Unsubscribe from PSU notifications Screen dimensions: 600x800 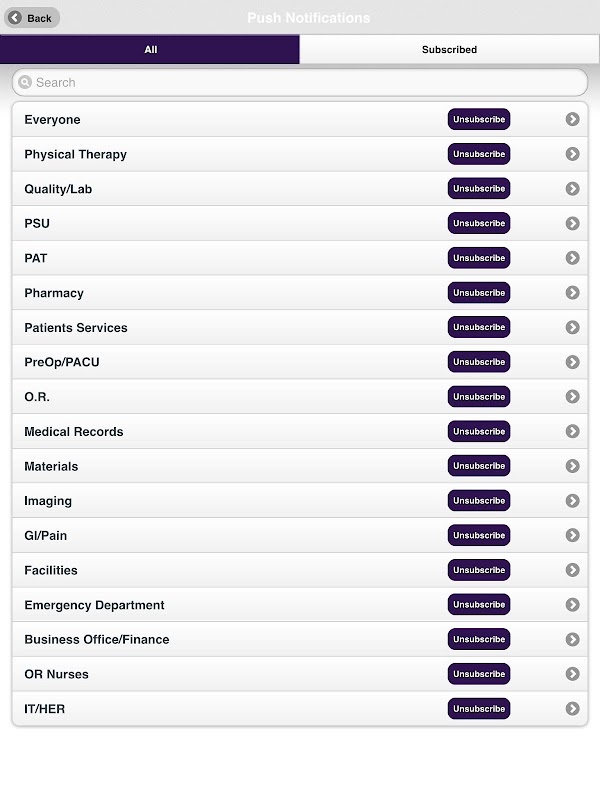point(479,224)
